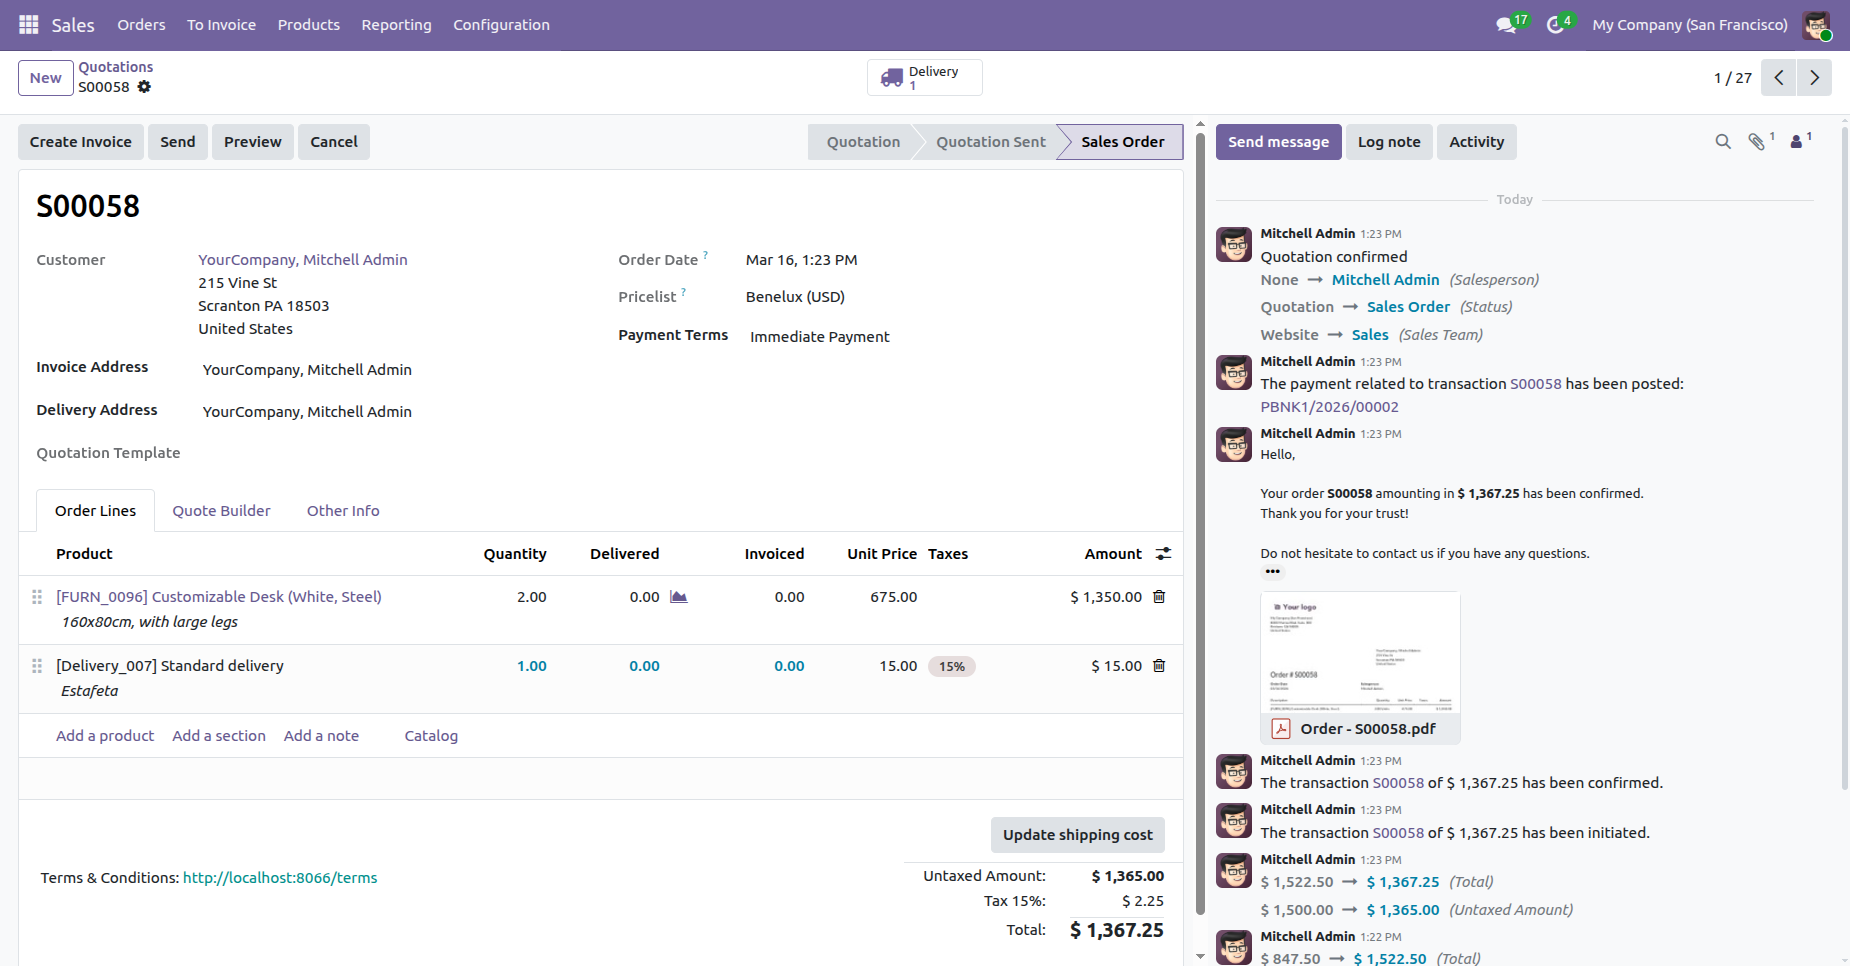Open the conversations chat icon
Image resolution: width=1850 pixels, height=966 pixels.
[1506, 25]
